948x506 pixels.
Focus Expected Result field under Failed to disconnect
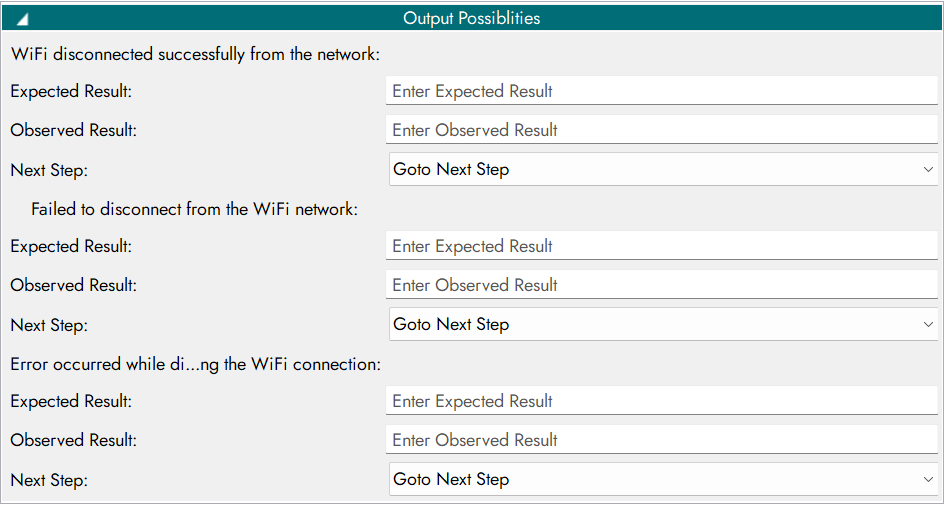pyautogui.click(x=662, y=246)
